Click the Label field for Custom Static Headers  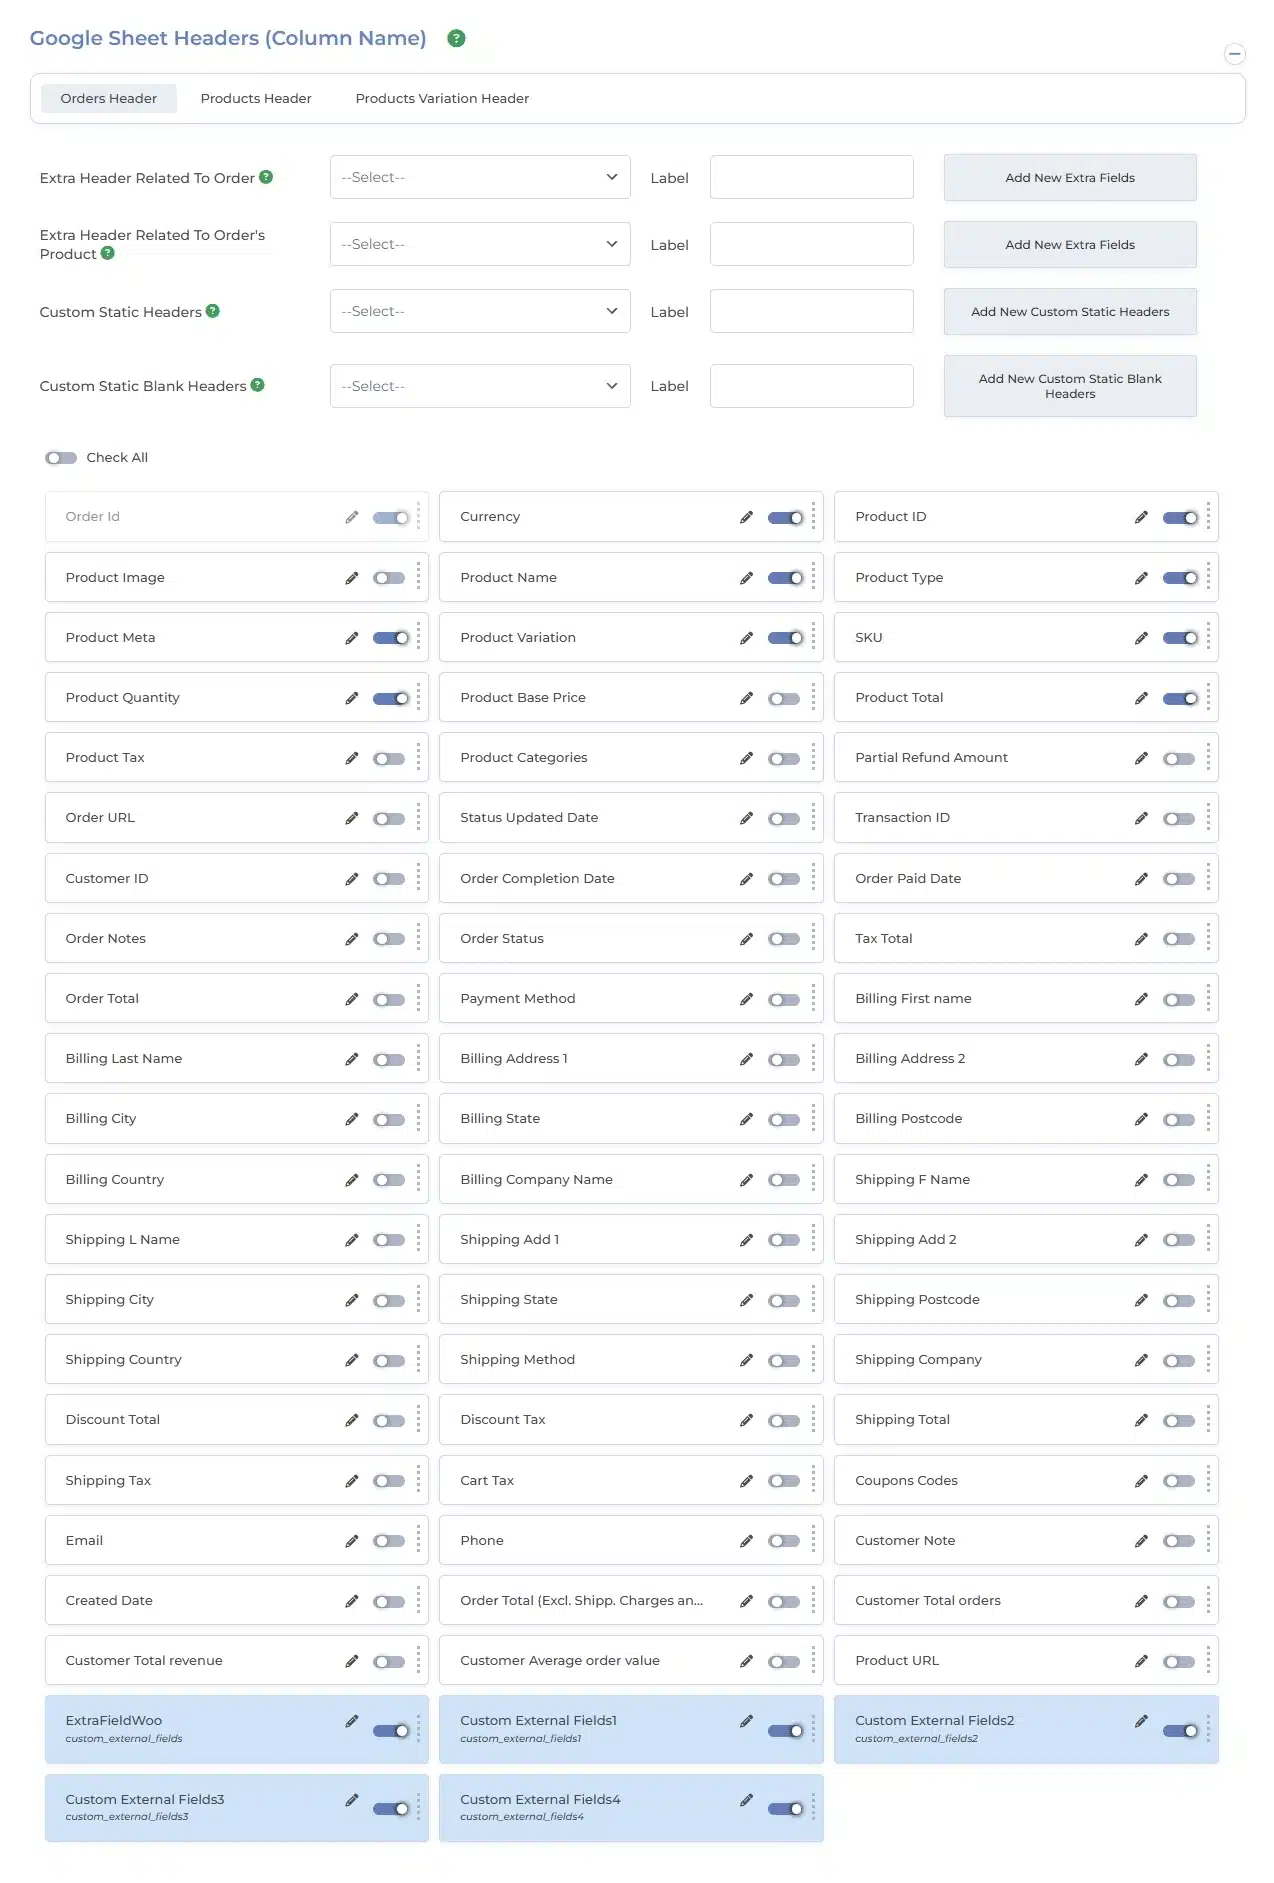tap(811, 311)
